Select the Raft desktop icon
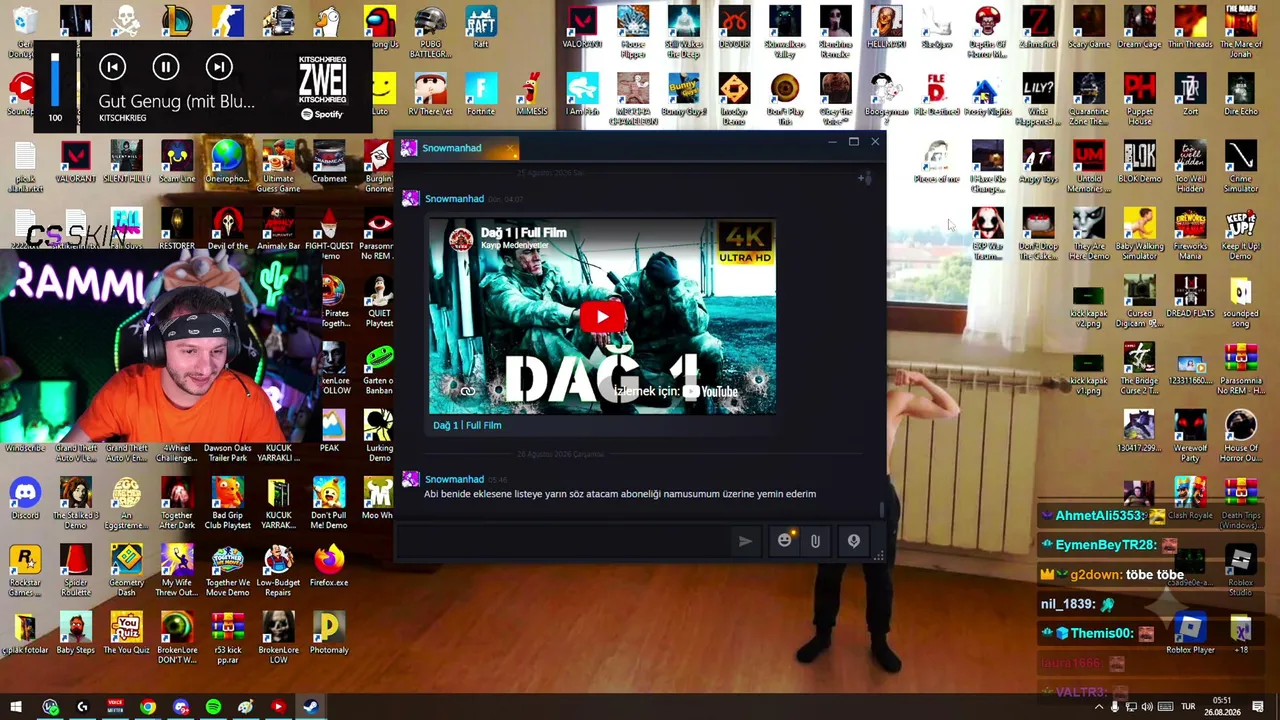The width and height of the screenshot is (1280, 720). point(481,27)
